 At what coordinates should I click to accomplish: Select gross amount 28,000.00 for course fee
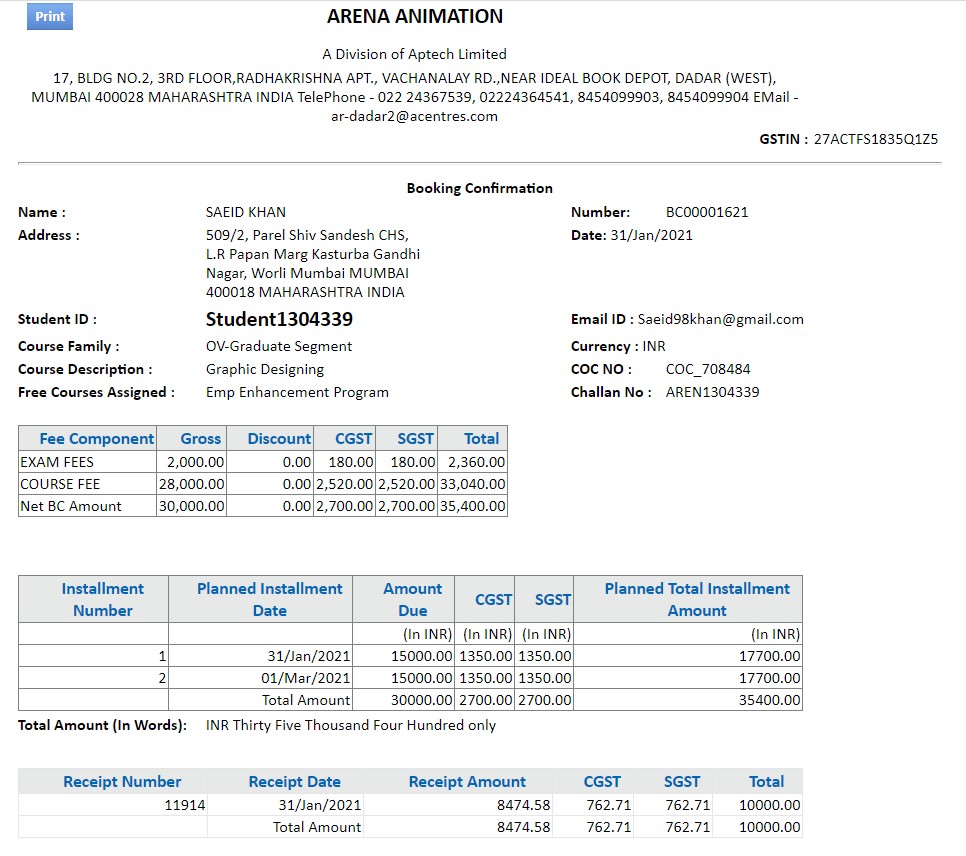tap(192, 484)
